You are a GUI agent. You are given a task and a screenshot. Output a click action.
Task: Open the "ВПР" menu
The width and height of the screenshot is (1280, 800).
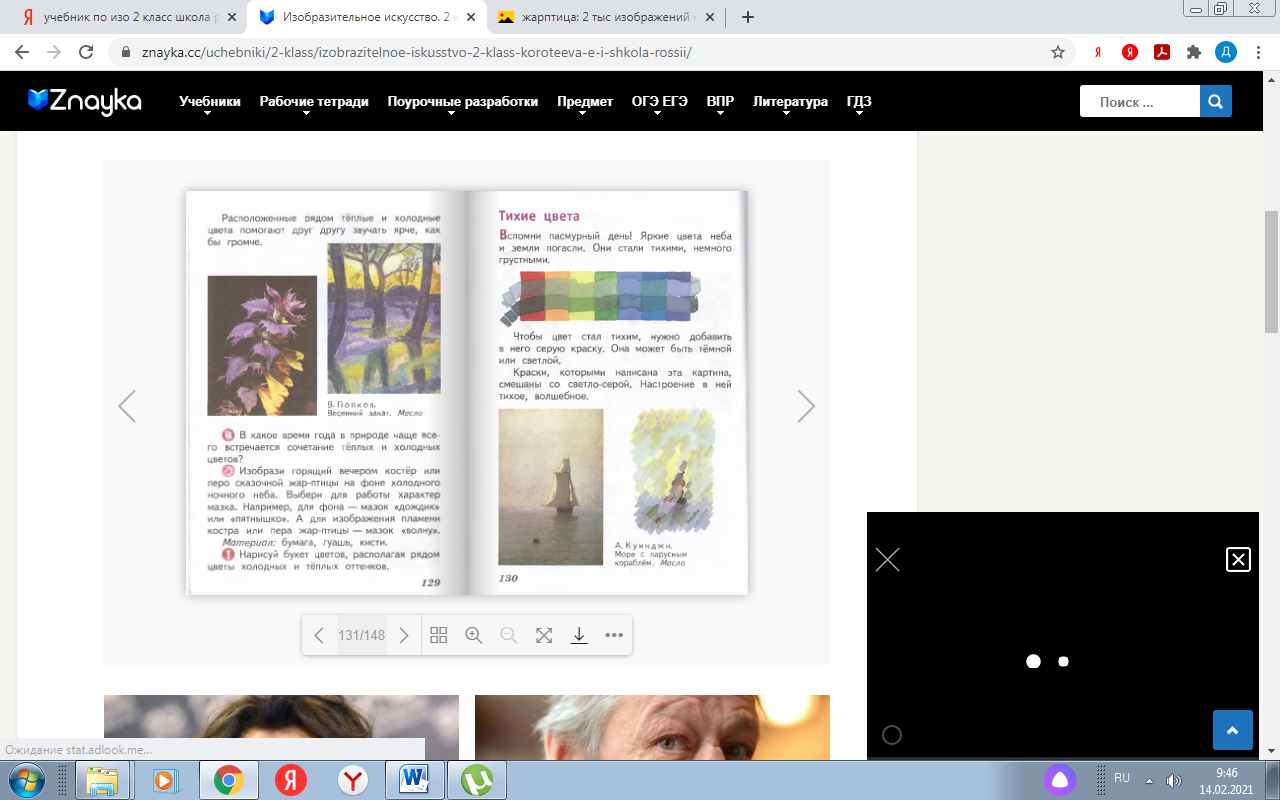point(720,102)
